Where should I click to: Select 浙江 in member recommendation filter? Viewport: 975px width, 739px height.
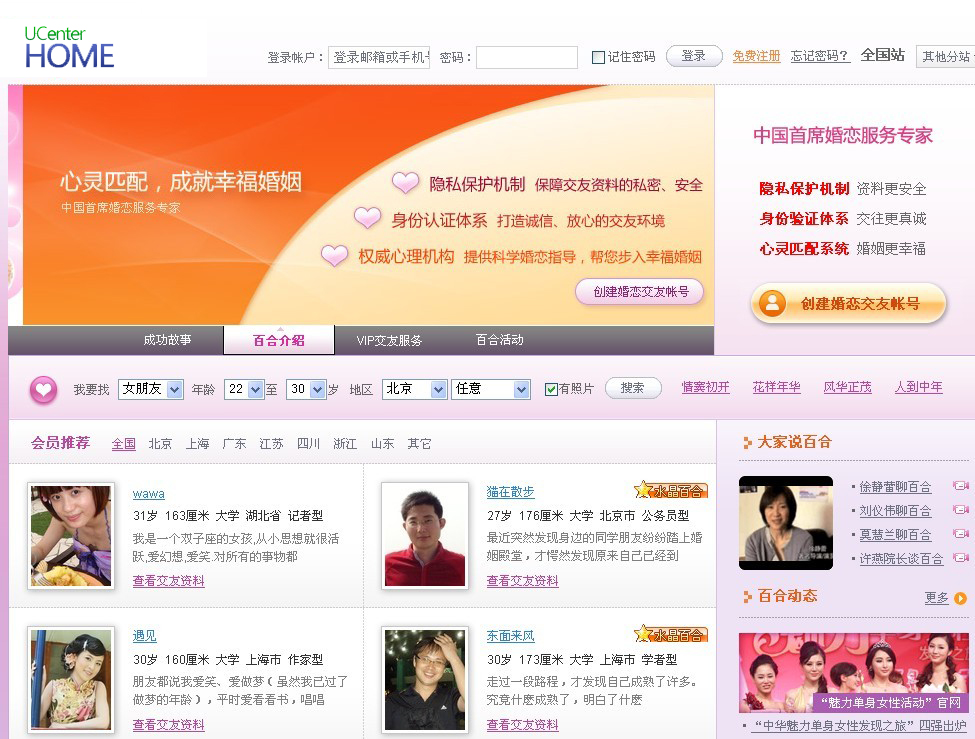(345, 444)
